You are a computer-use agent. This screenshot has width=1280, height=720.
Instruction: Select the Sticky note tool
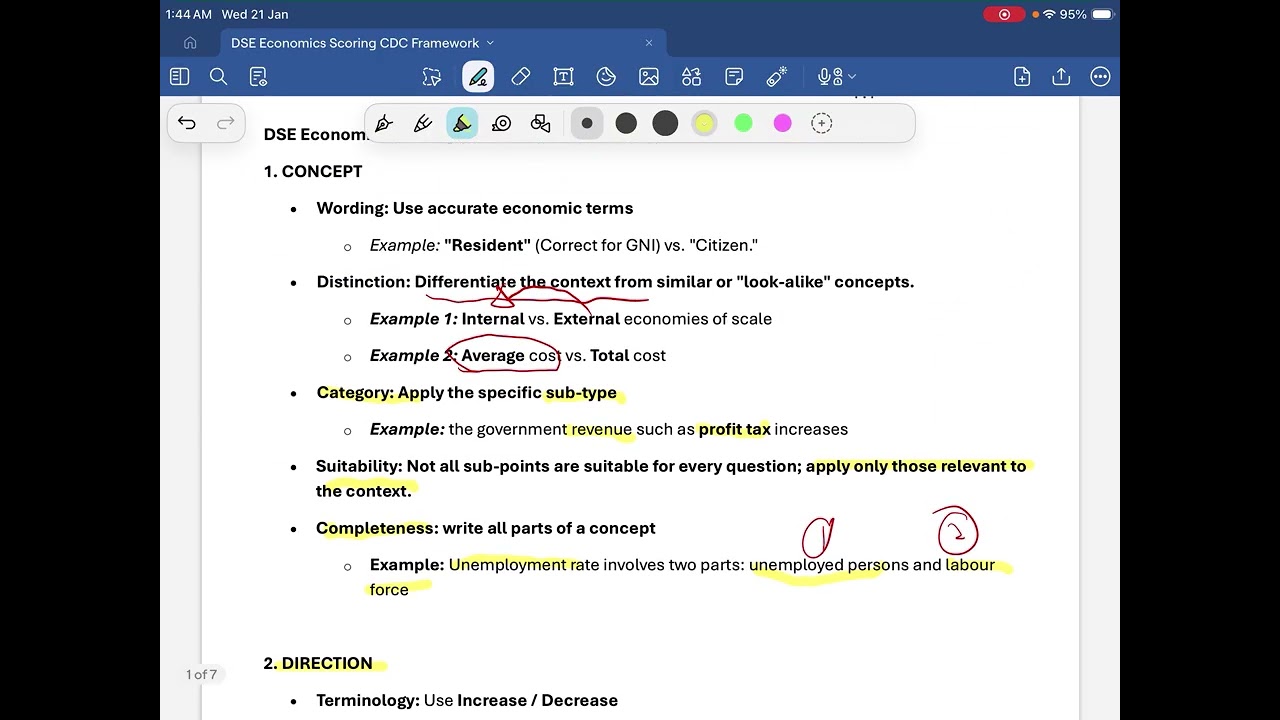pos(734,76)
